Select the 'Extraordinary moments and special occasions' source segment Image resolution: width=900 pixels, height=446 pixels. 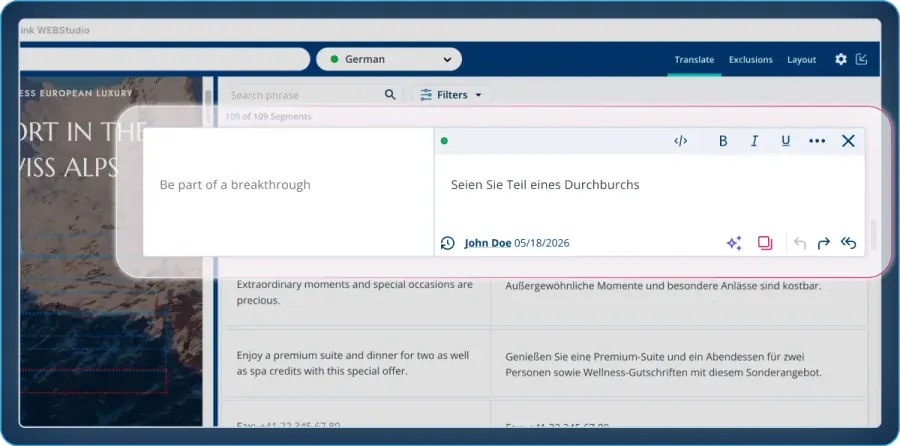(x=356, y=292)
